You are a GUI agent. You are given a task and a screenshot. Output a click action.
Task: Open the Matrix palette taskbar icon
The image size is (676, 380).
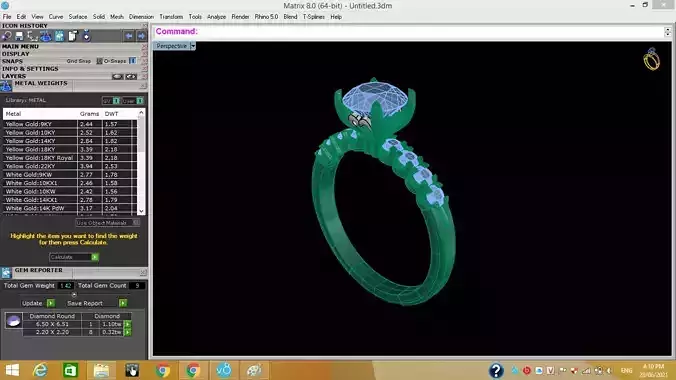254,370
